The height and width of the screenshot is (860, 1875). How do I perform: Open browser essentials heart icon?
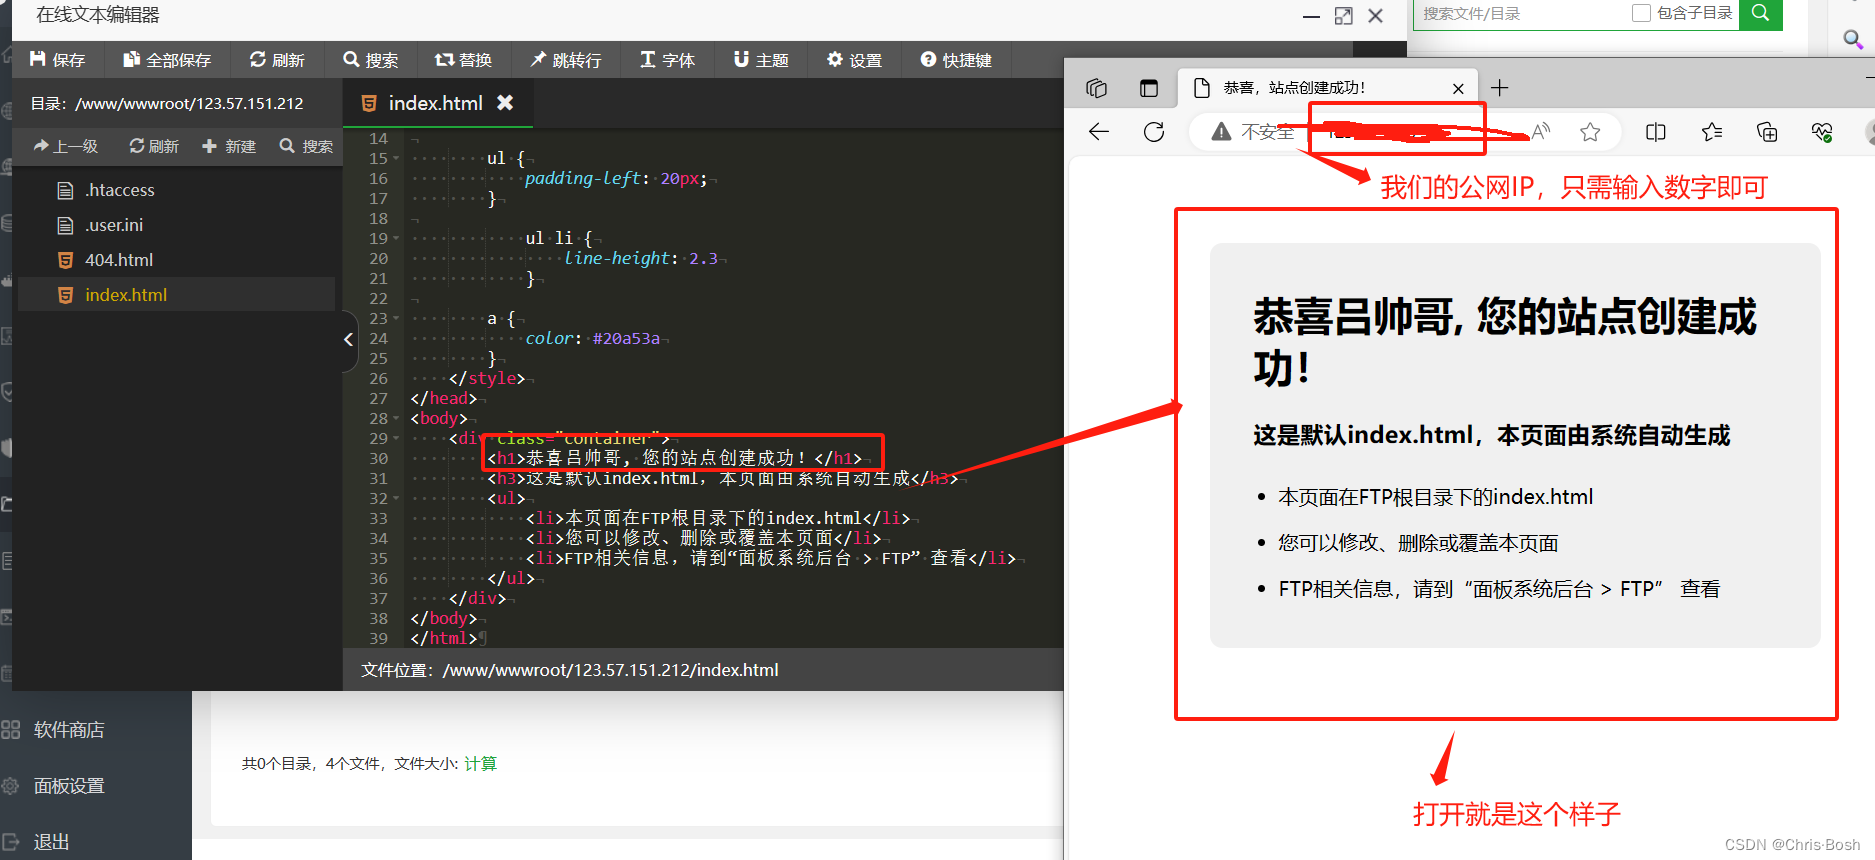[x=1822, y=132]
